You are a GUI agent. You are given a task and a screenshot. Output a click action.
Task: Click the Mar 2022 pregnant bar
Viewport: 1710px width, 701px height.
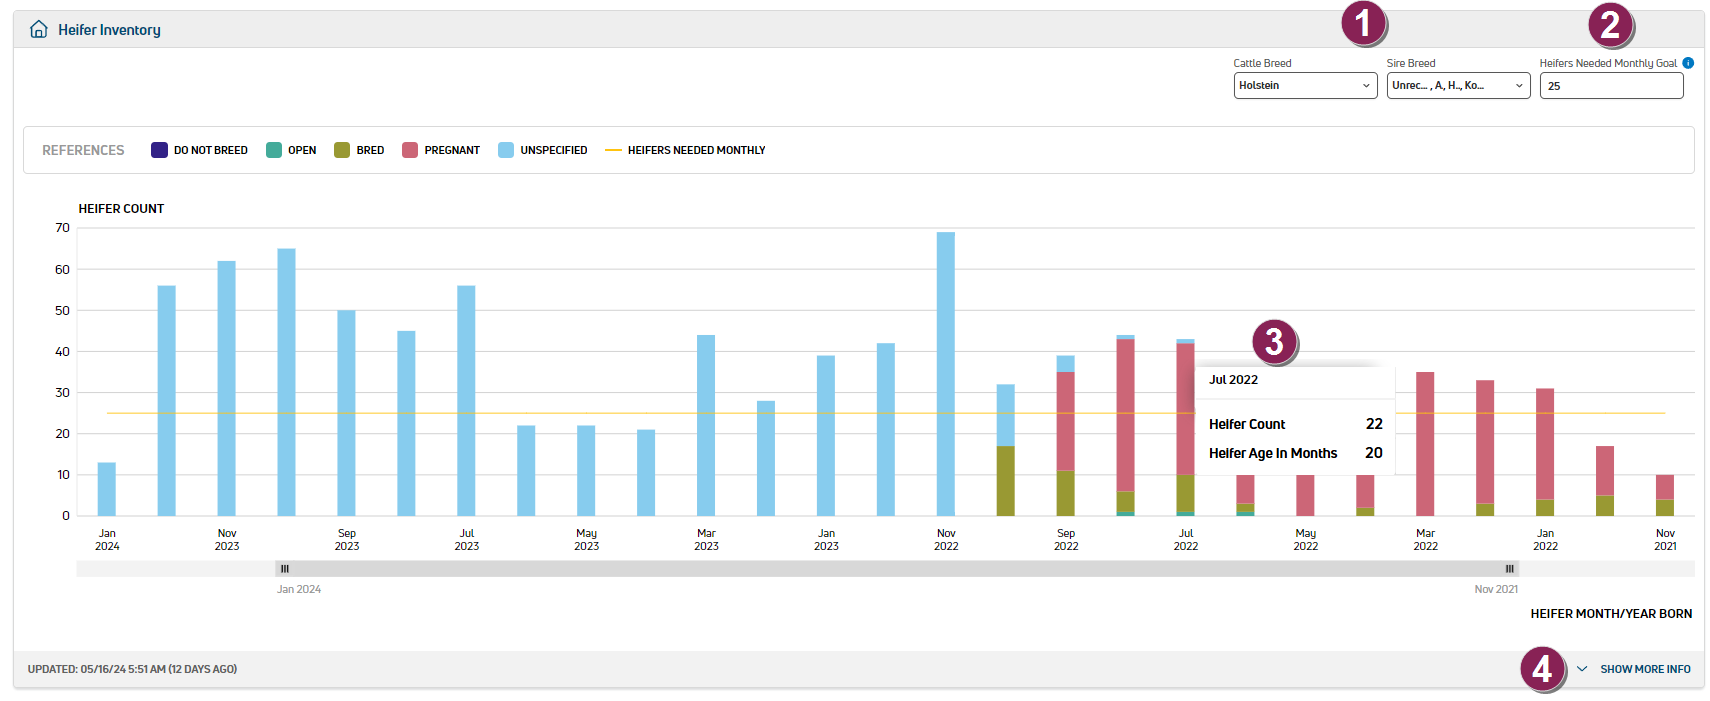1425,443
